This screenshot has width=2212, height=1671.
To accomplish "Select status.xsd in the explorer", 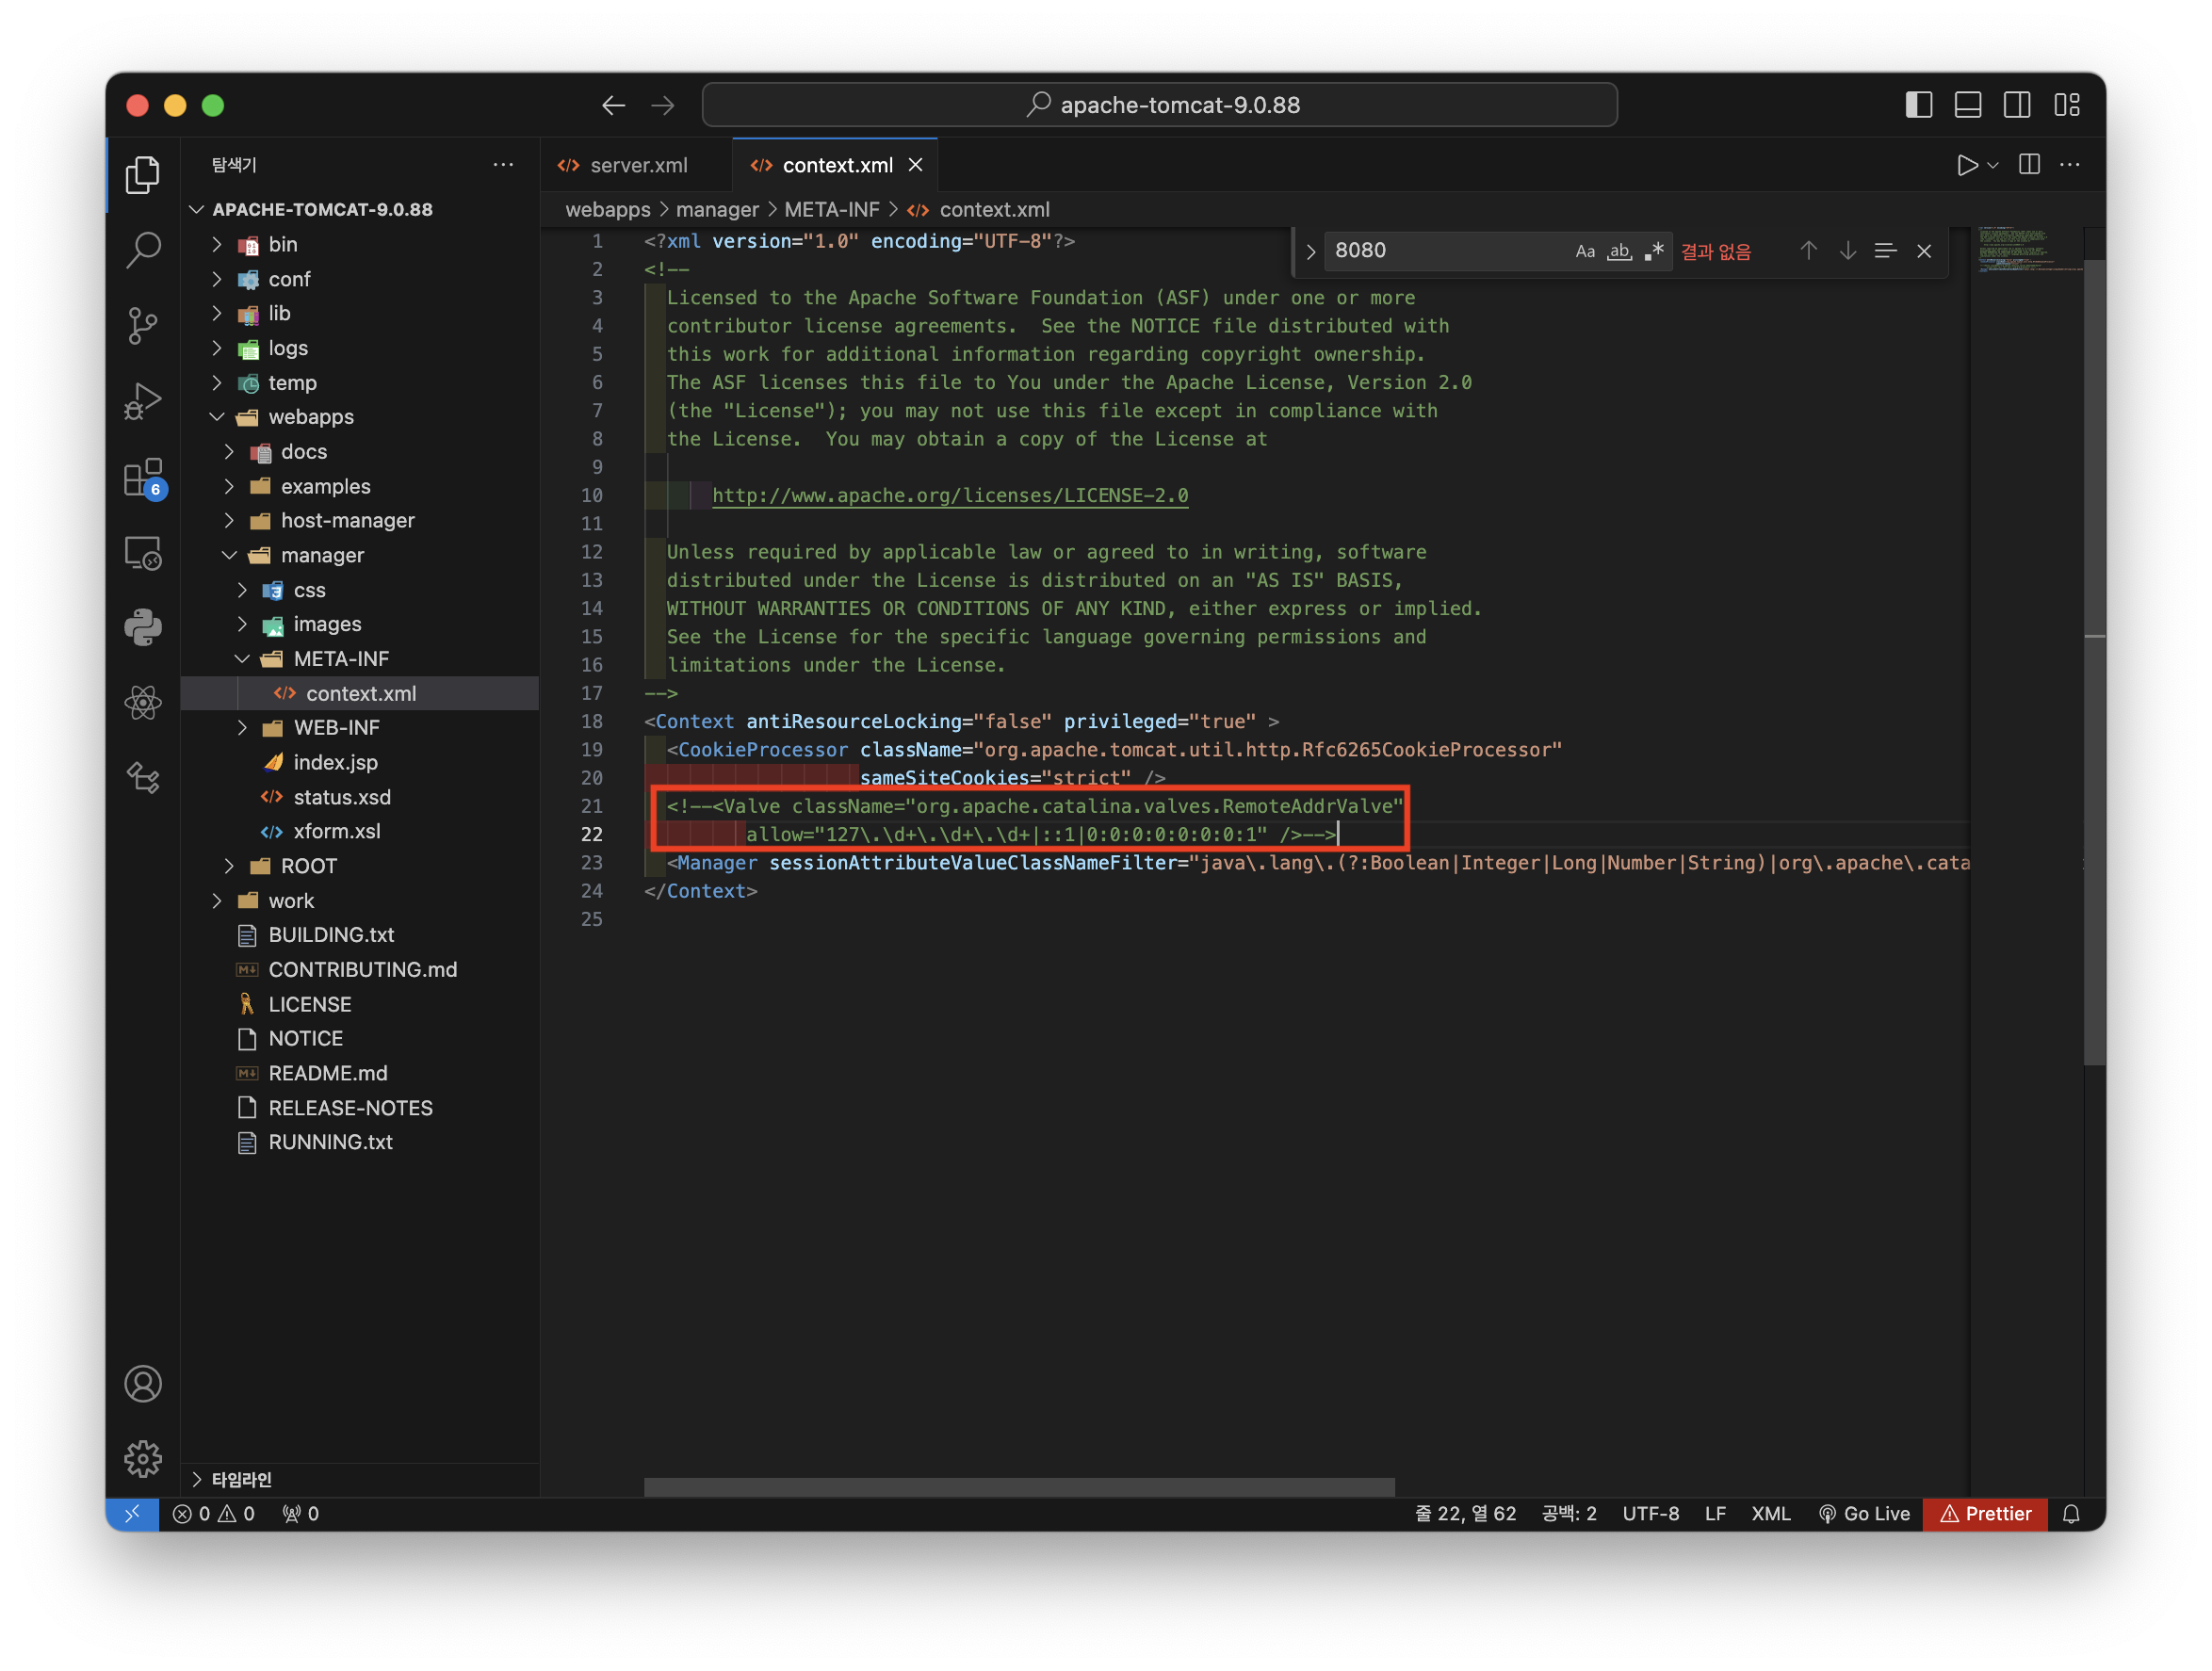I will (341, 797).
